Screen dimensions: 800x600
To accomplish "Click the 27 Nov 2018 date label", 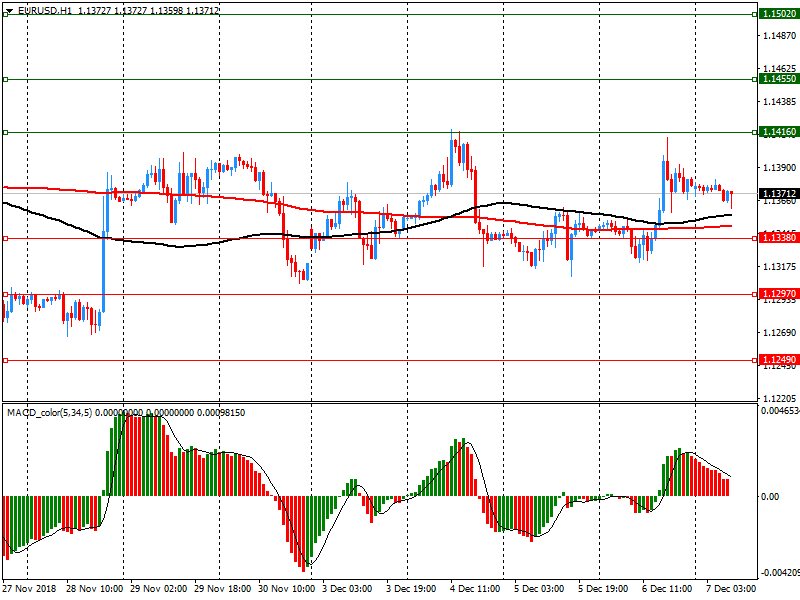I will click(29, 588).
